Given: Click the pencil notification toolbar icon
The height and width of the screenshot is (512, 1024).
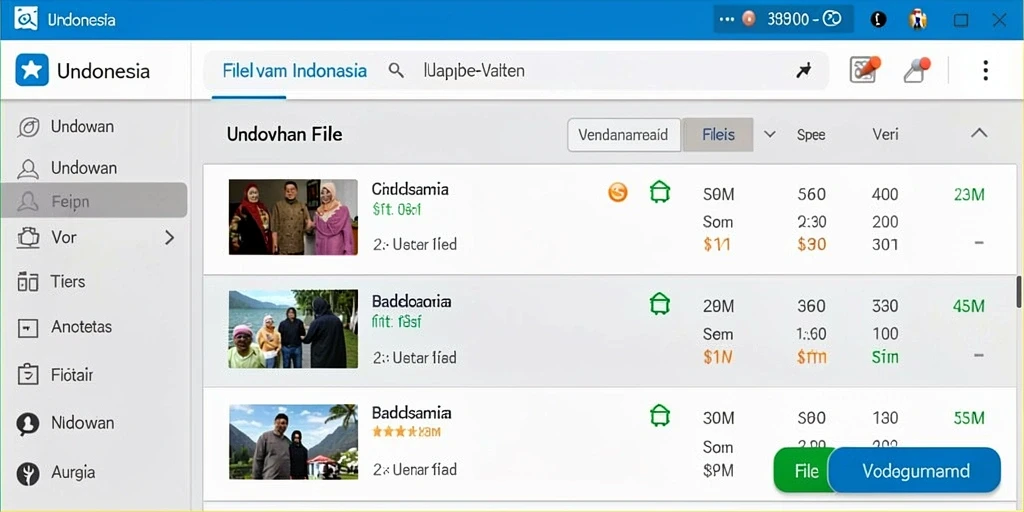Looking at the screenshot, I should tap(916, 70).
